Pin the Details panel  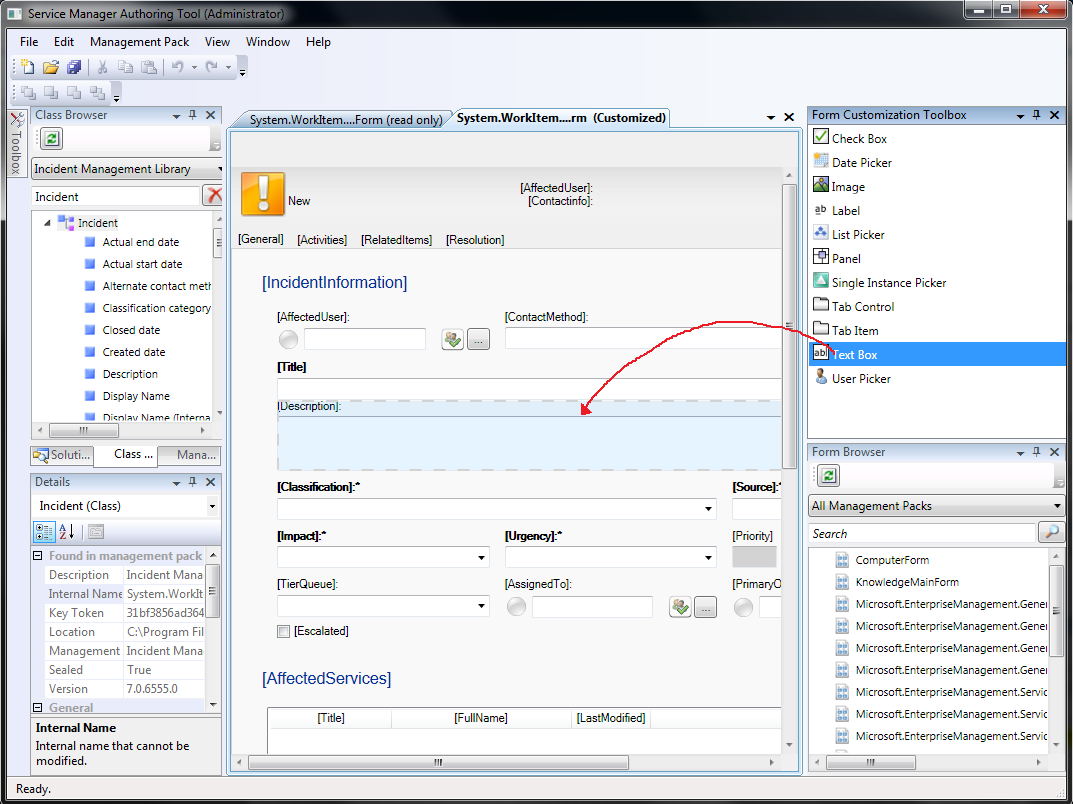(193, 482)
